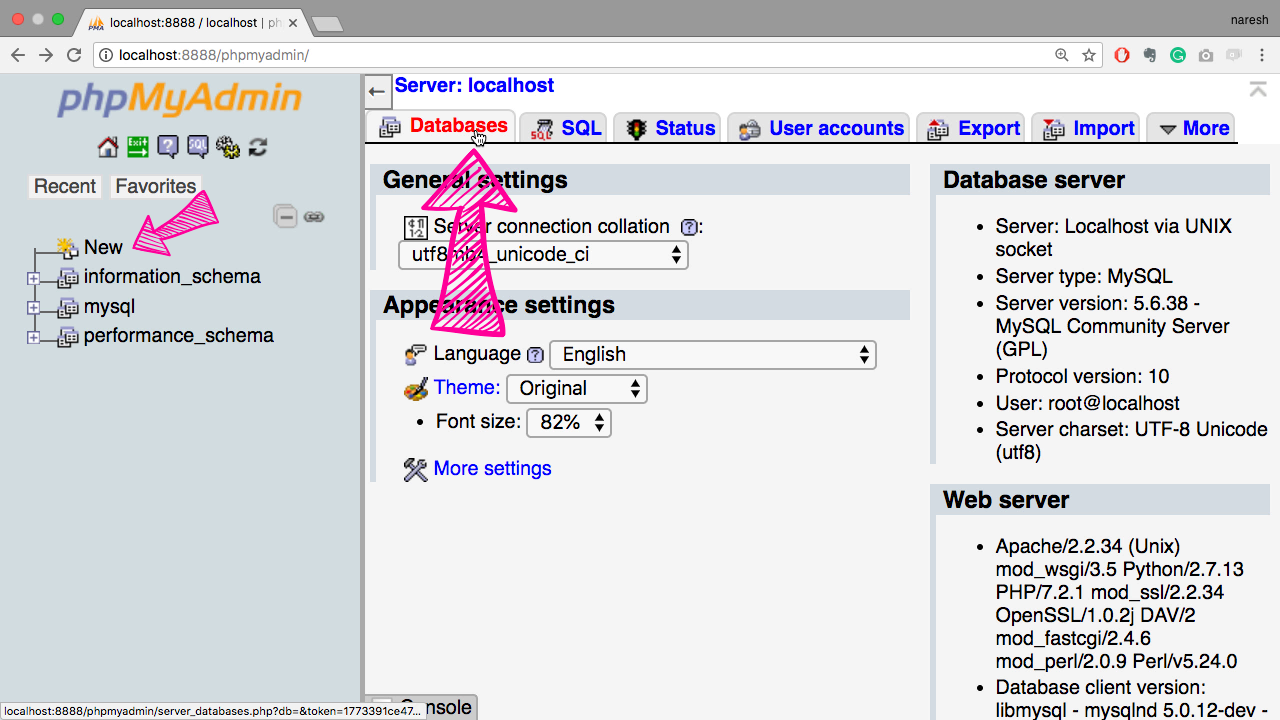This screenshot has width=1280, height=720.
Task: Click browser zoom magnifier icon in address bar
Action: [x=1062, y=55]
